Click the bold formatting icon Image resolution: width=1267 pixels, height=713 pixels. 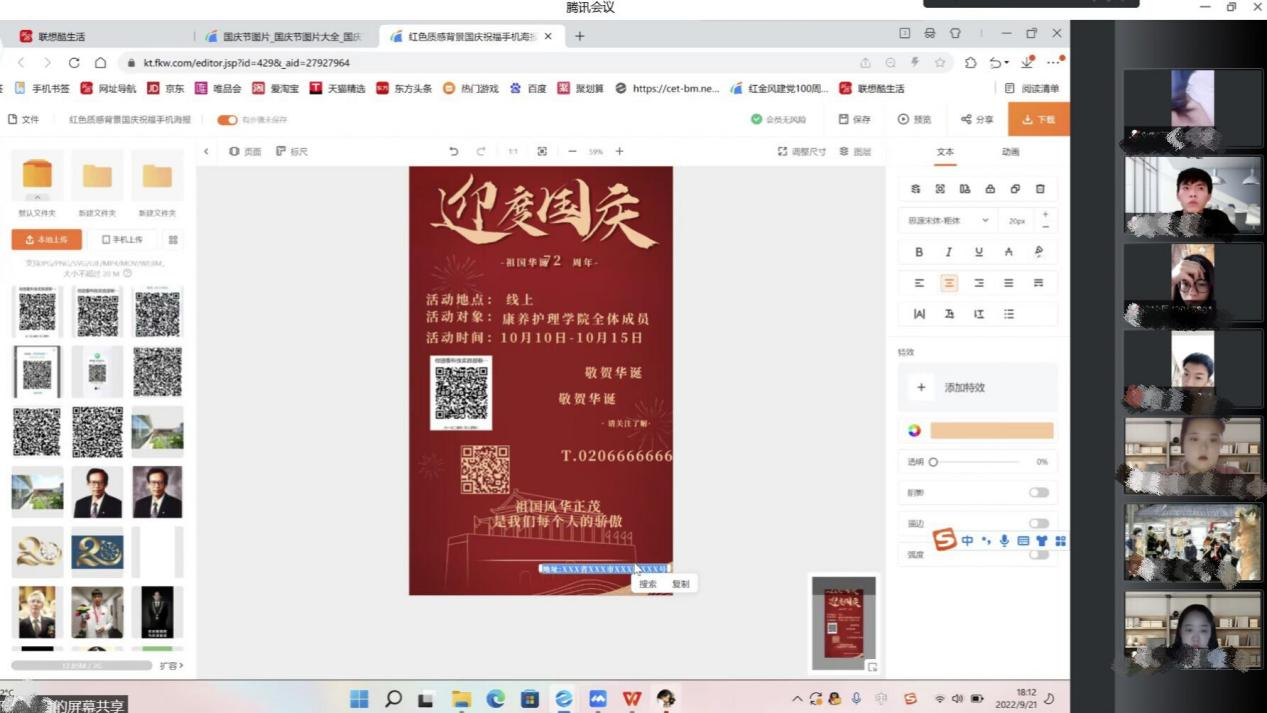point(919,252)
